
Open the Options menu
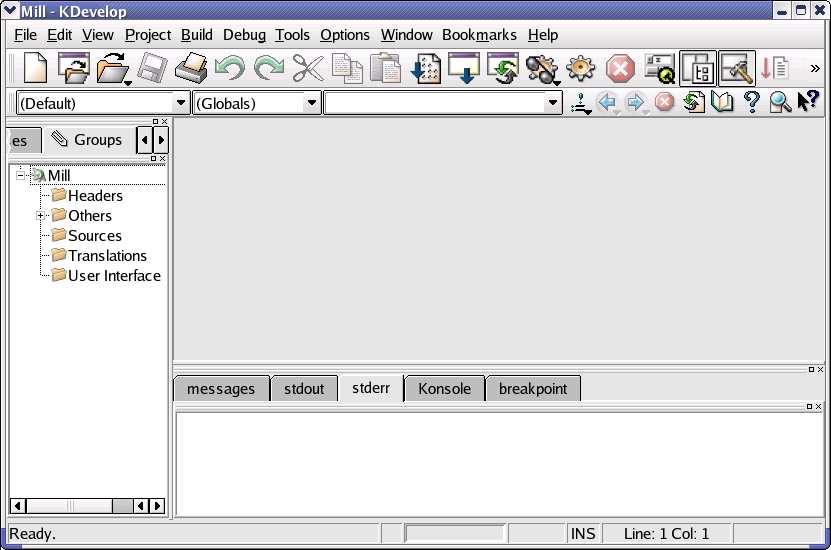(x=345, y=35)
